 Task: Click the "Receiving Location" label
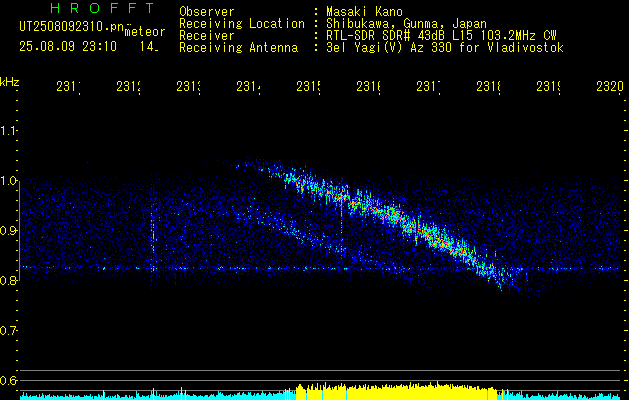pos(242,24)
